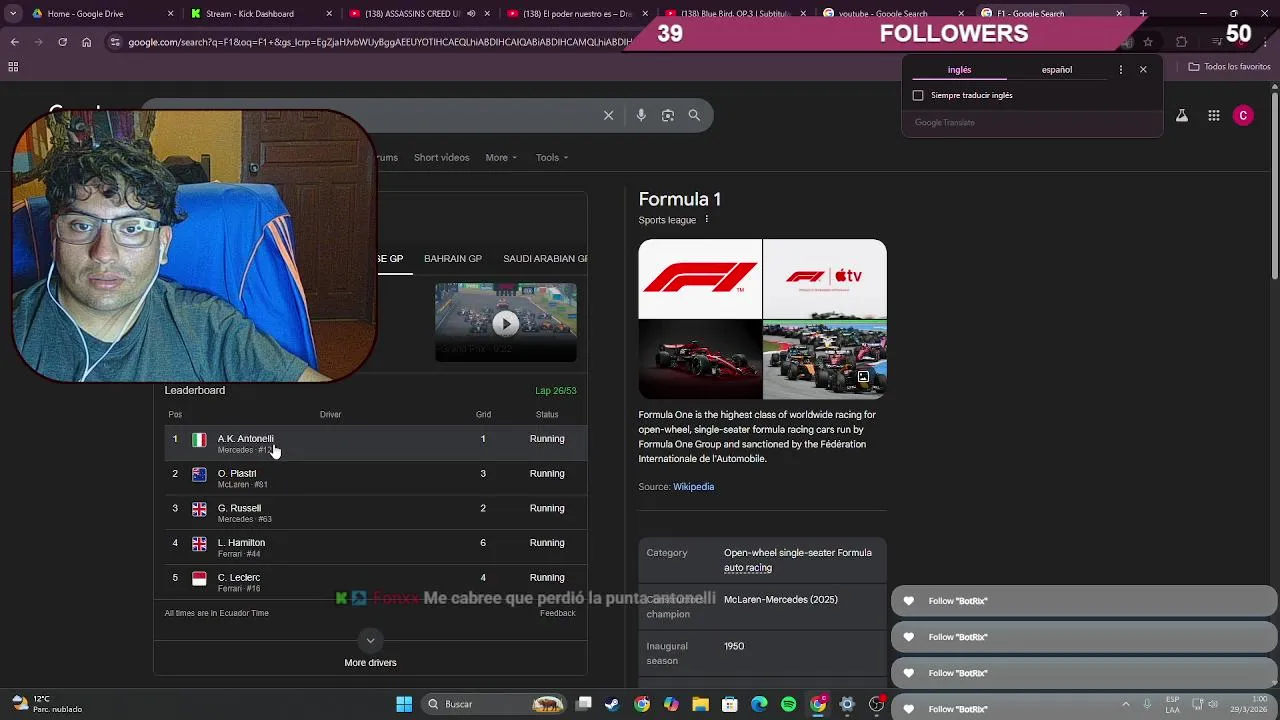Open the F1 logo image thumbnail
The width and height of the screenshot is (1280, 720).
[700, 279]
